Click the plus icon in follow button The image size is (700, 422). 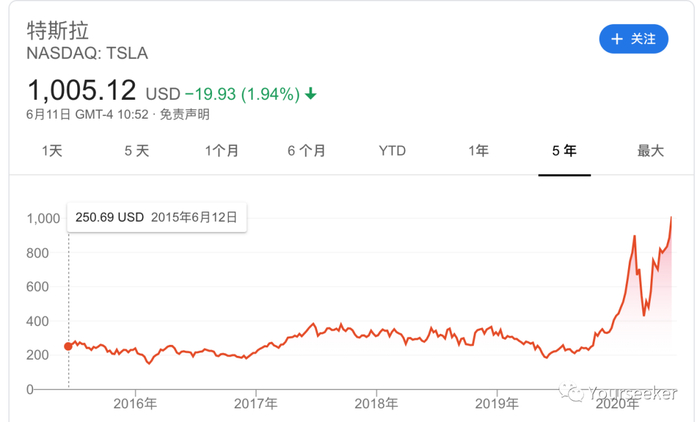[615, 39]
